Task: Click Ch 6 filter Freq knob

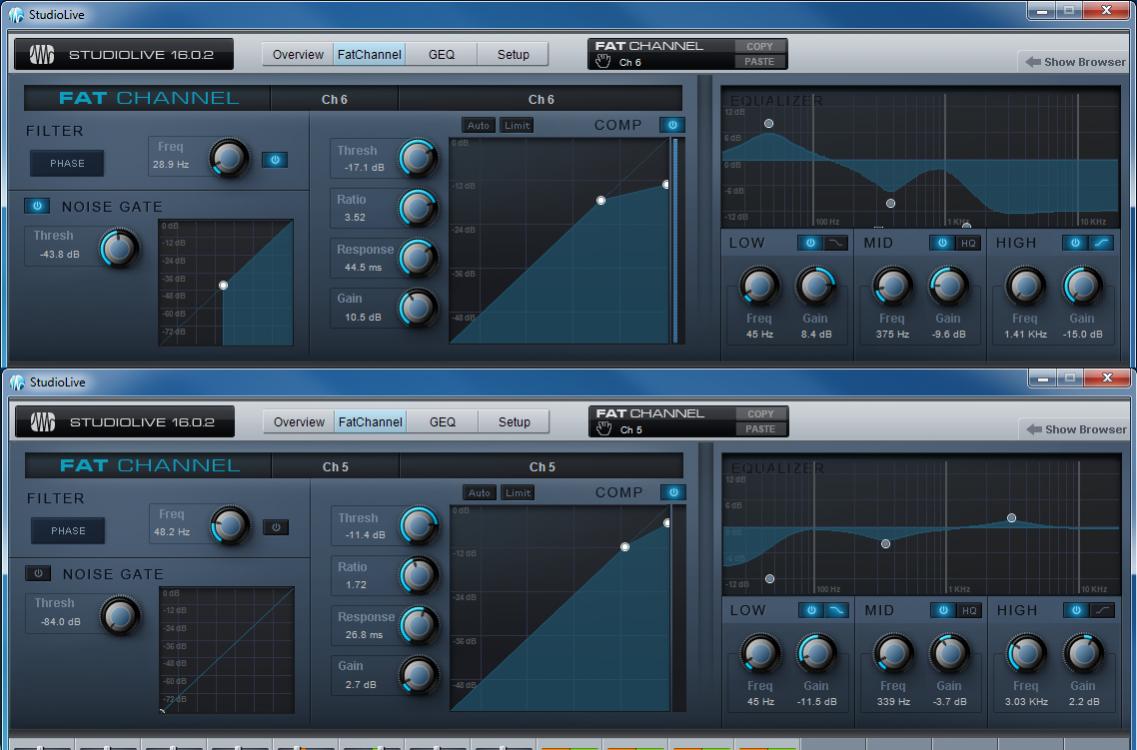Action: coord(228,158)
